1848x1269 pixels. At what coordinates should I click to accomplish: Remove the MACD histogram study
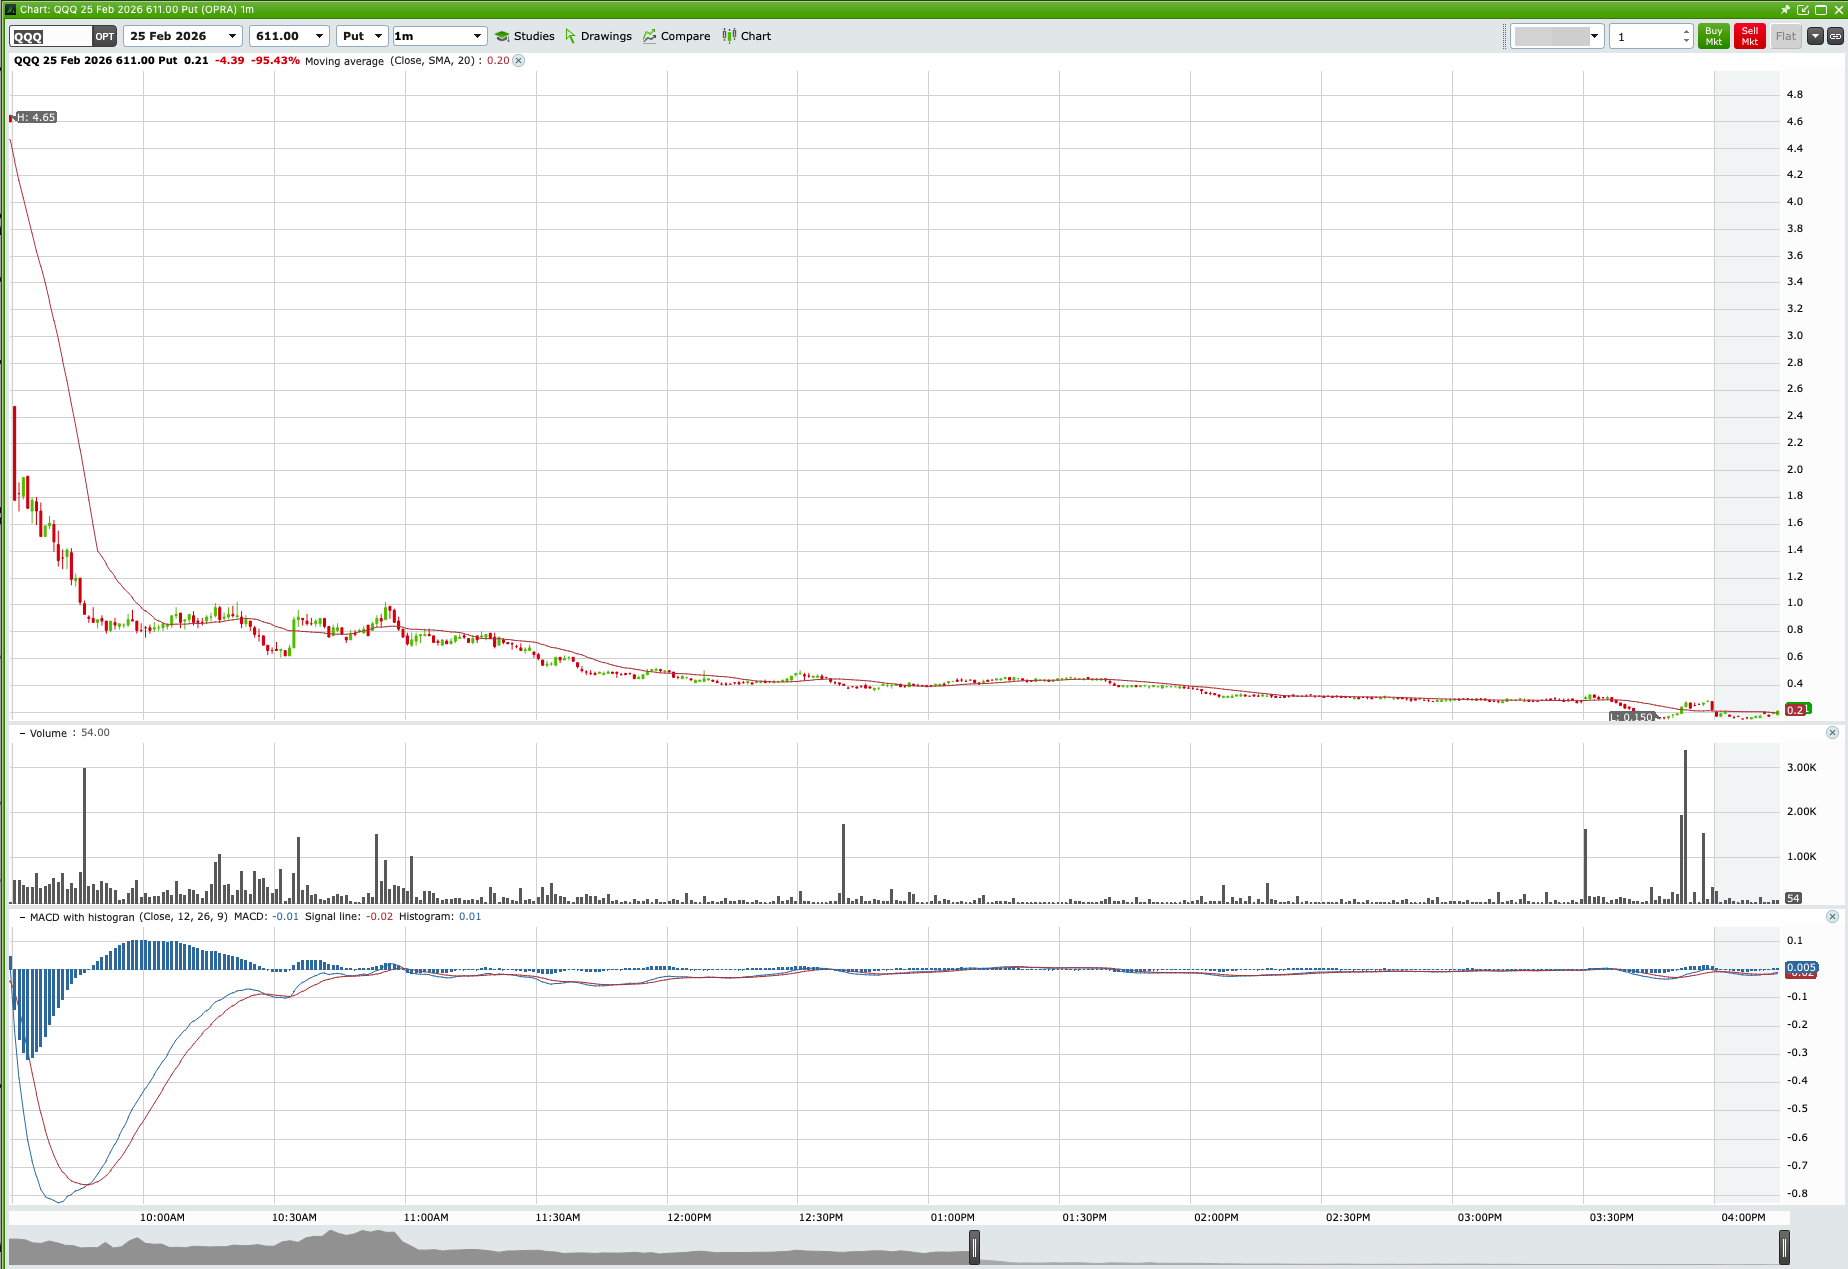[1833, 916]
